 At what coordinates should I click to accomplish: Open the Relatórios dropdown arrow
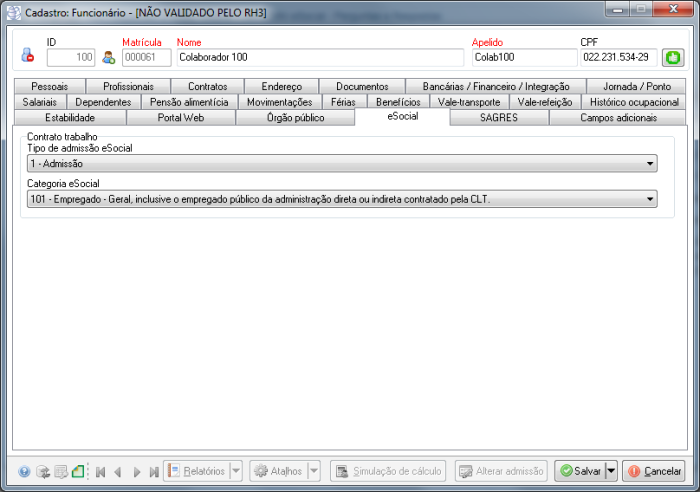pos(236,471)
